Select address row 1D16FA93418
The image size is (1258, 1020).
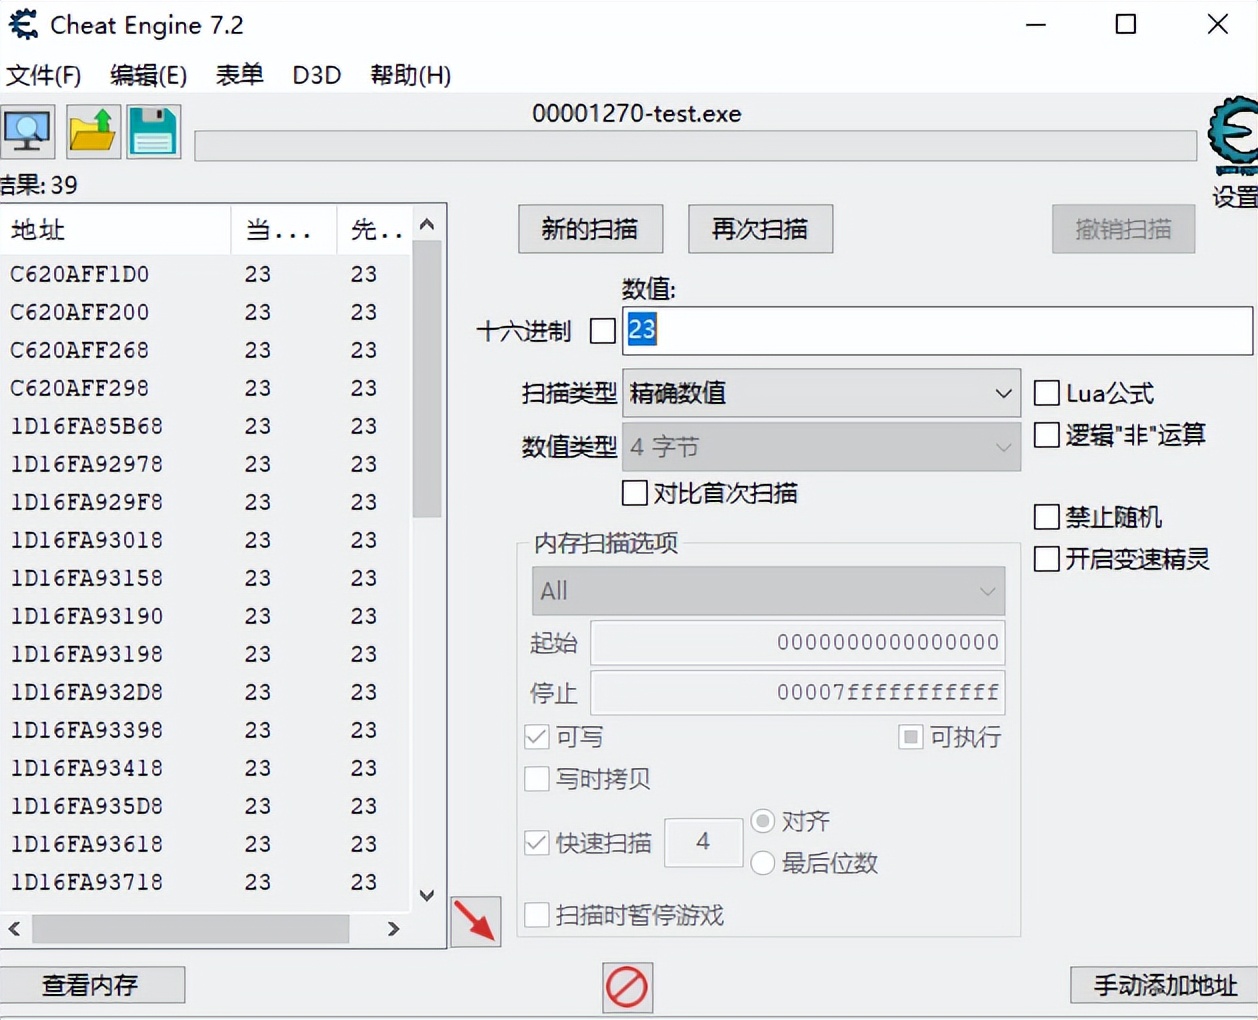pos(205,767)
